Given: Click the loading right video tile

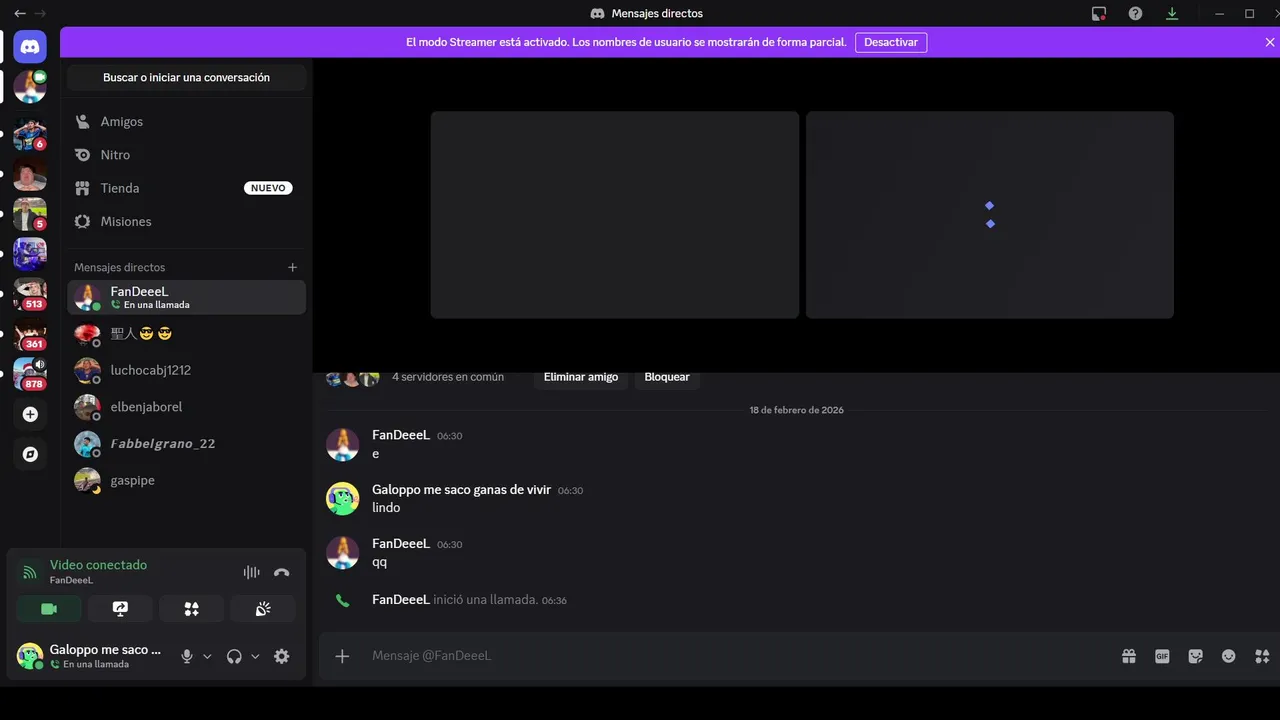Looking at the screenshot, I should [990, 215].
